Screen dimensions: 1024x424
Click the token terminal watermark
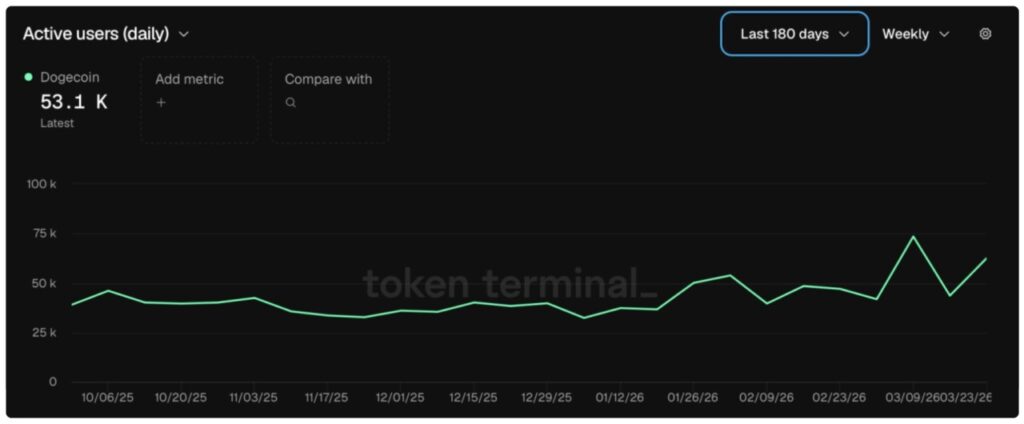tap(510, 284)
